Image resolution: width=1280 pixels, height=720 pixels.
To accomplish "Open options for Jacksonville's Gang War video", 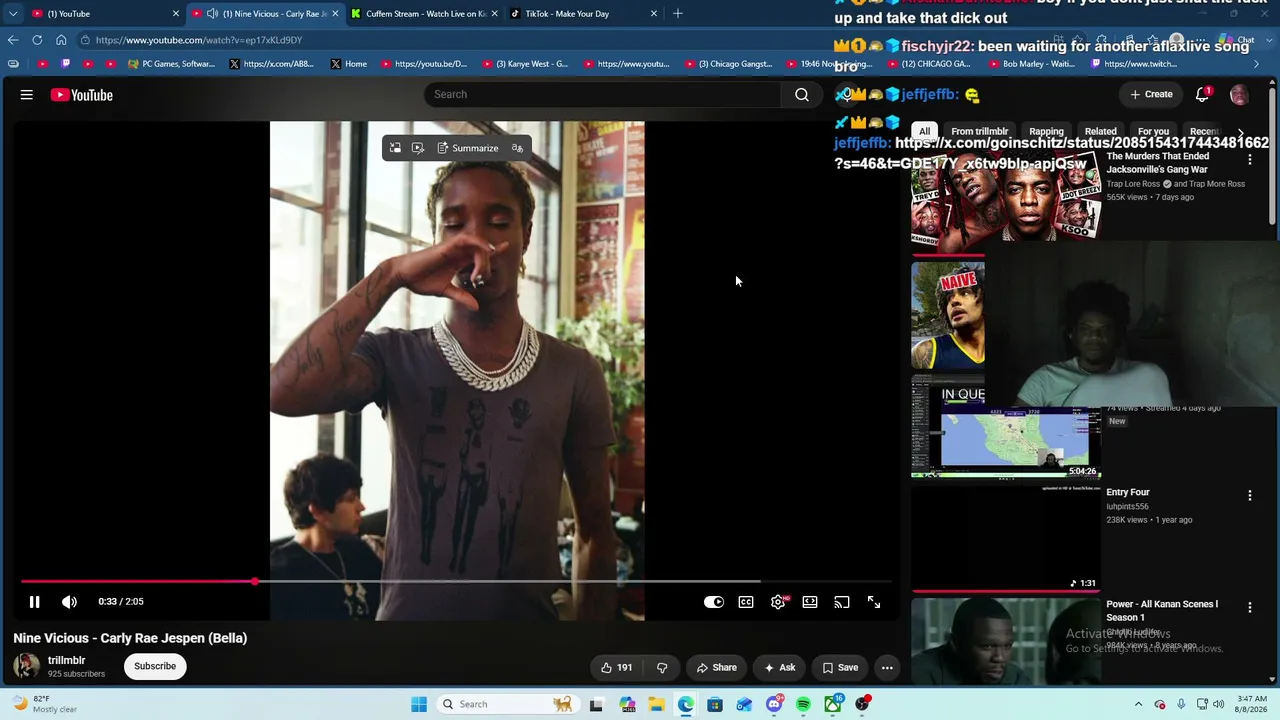I will [x=1249, y=159].
